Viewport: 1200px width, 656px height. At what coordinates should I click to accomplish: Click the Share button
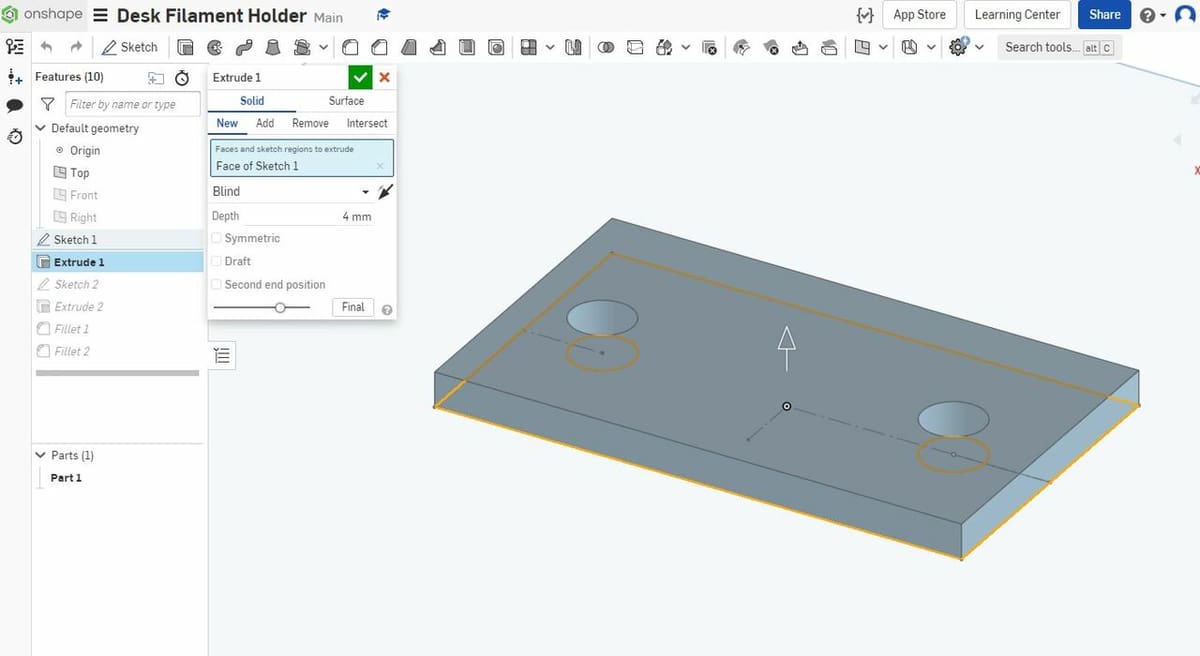coord(1104,15)
